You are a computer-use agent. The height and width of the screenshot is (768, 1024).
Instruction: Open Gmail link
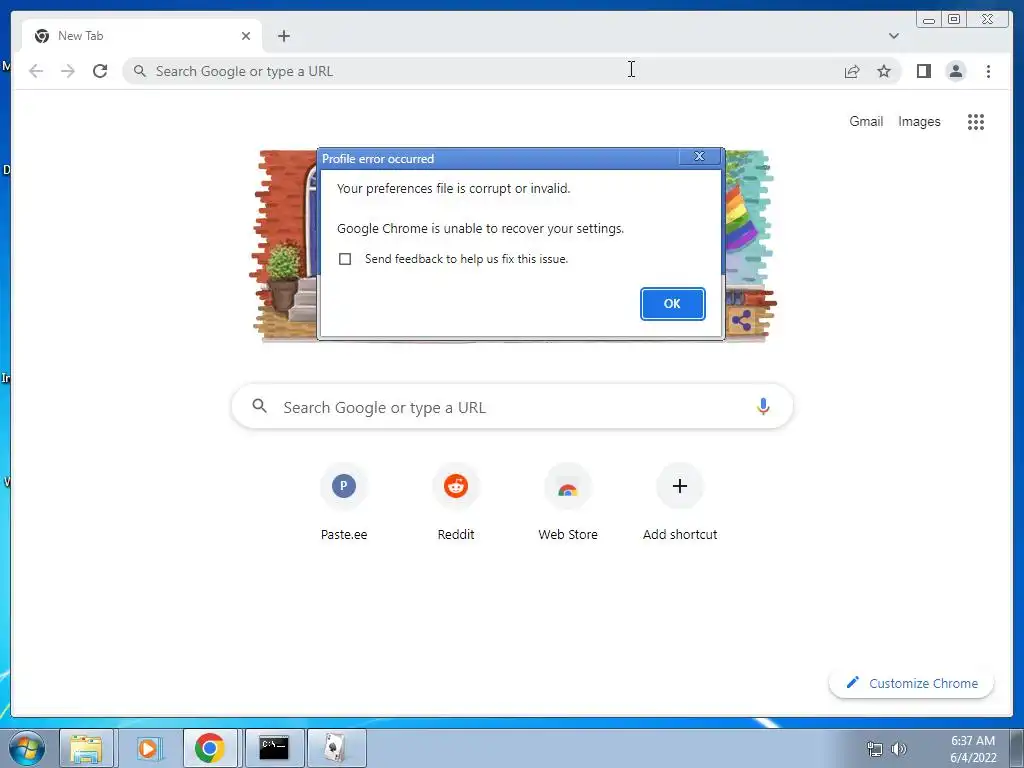click(x=866, y=121)
